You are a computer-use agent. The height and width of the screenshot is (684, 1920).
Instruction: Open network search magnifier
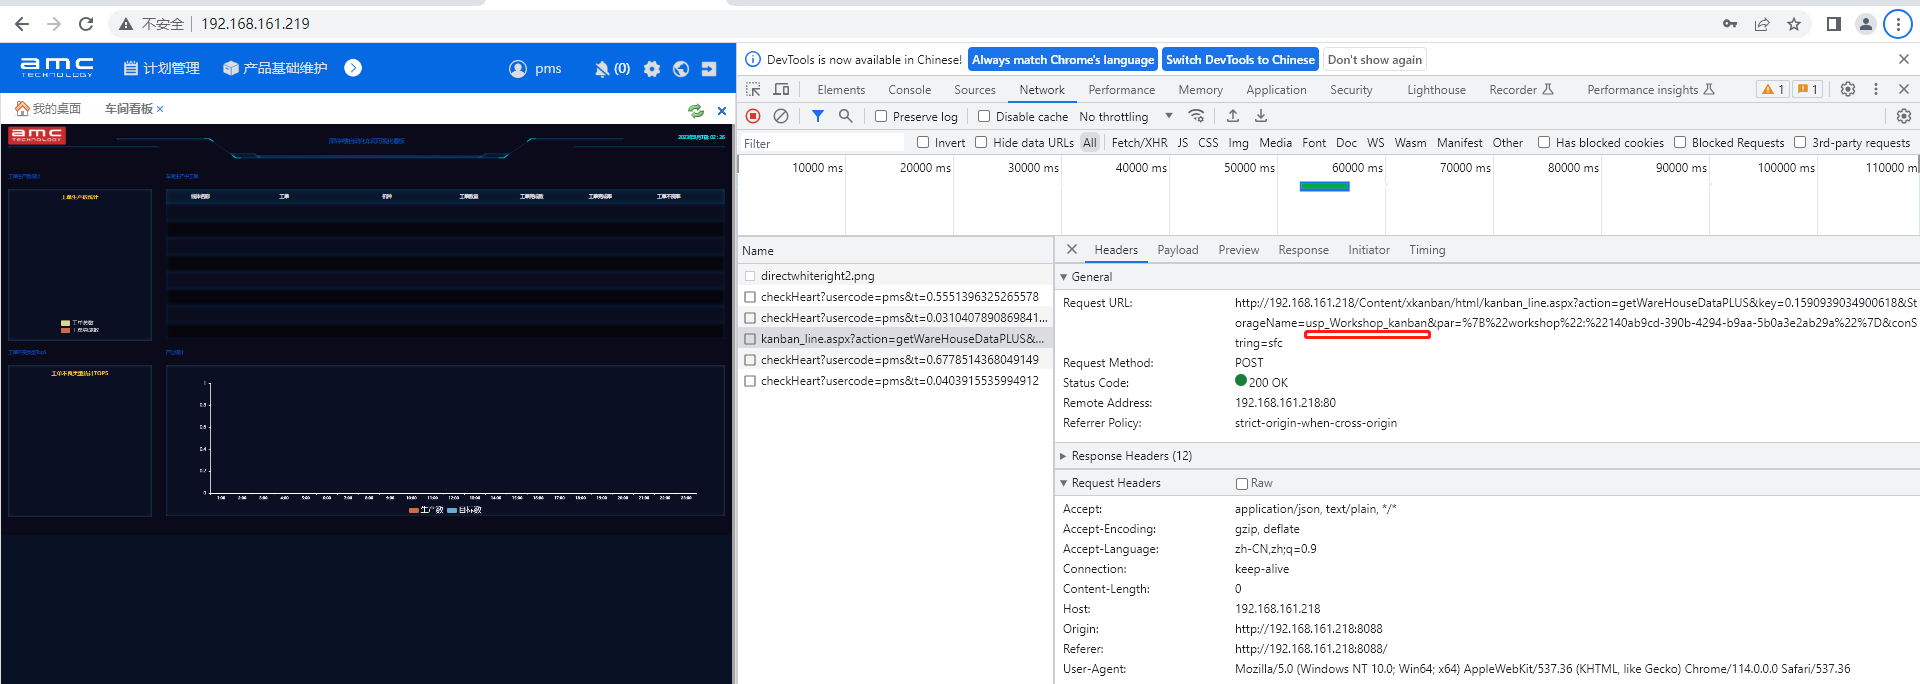(845, 116)
